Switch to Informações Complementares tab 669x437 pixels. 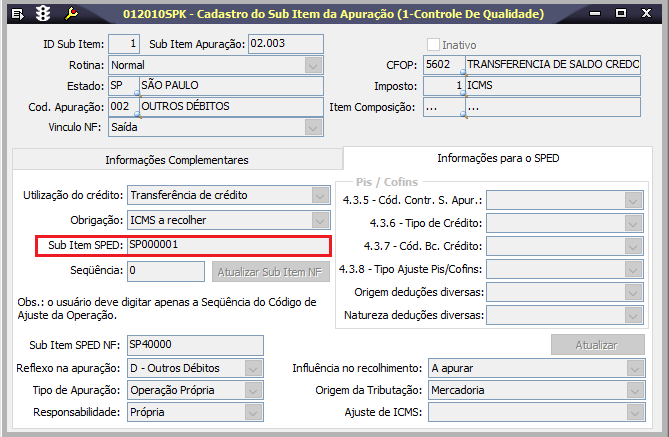[x=177, y=160]
